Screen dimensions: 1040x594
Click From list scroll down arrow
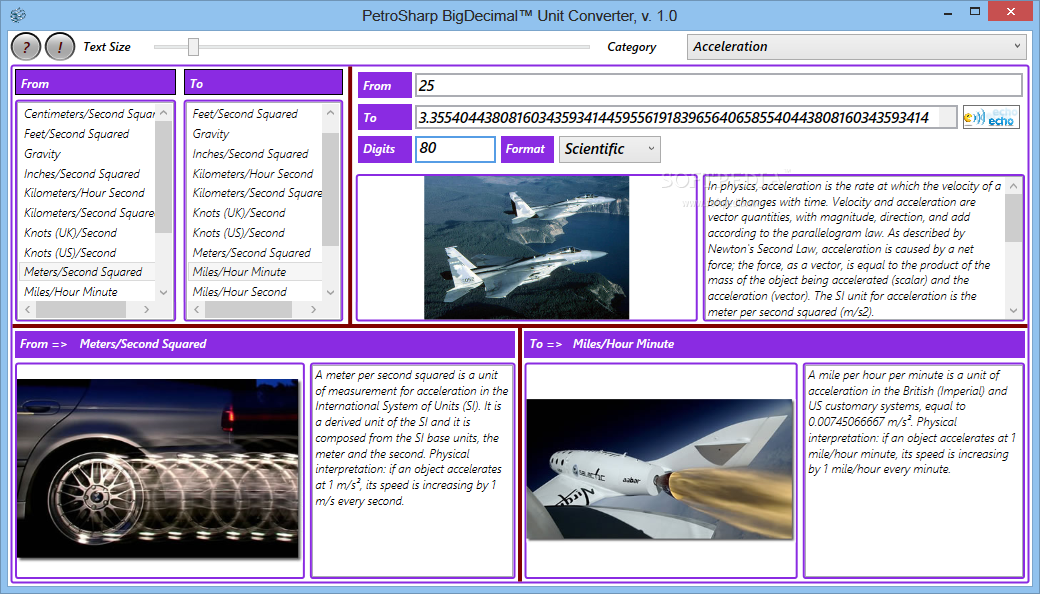(x=164, y=292)
